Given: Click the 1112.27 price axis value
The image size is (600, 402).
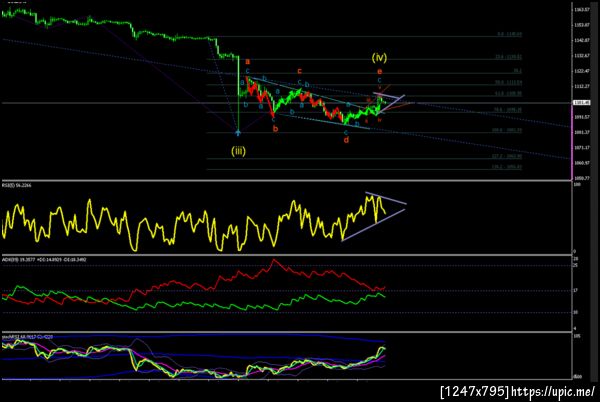Looking at the screenshot, I should [x=581, y=86].
